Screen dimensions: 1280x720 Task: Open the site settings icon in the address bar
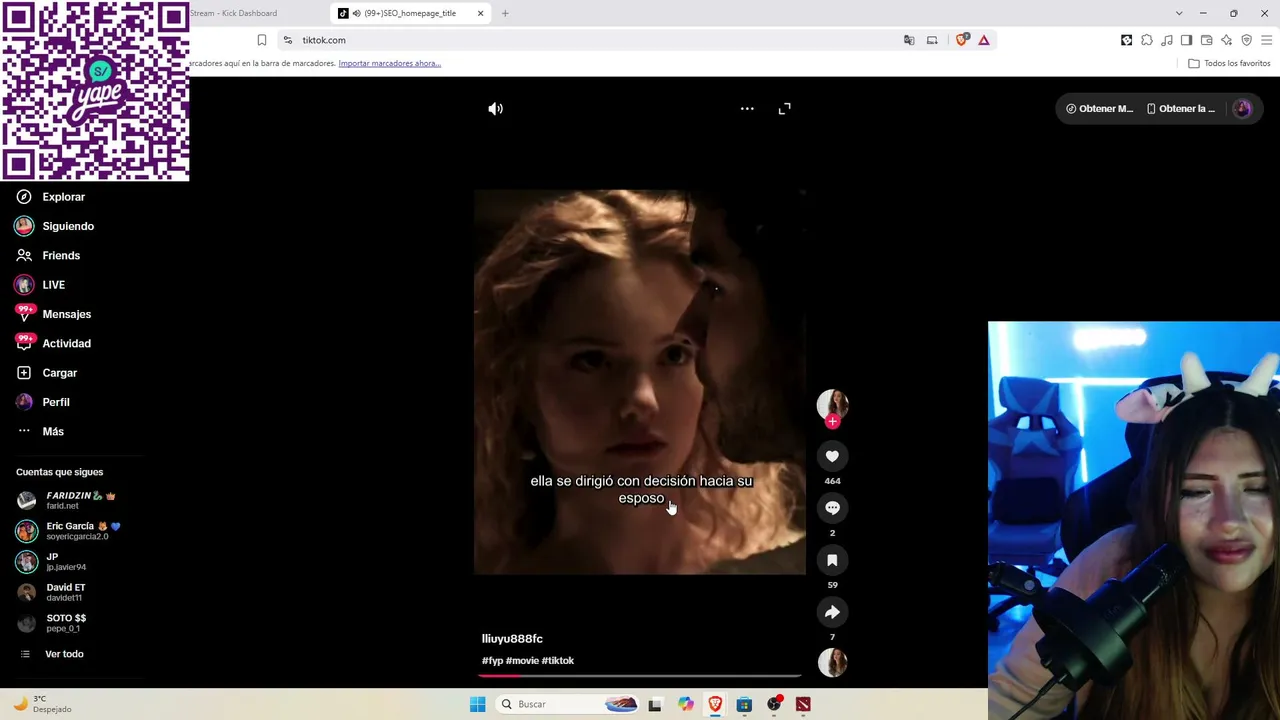coord(287,40)
